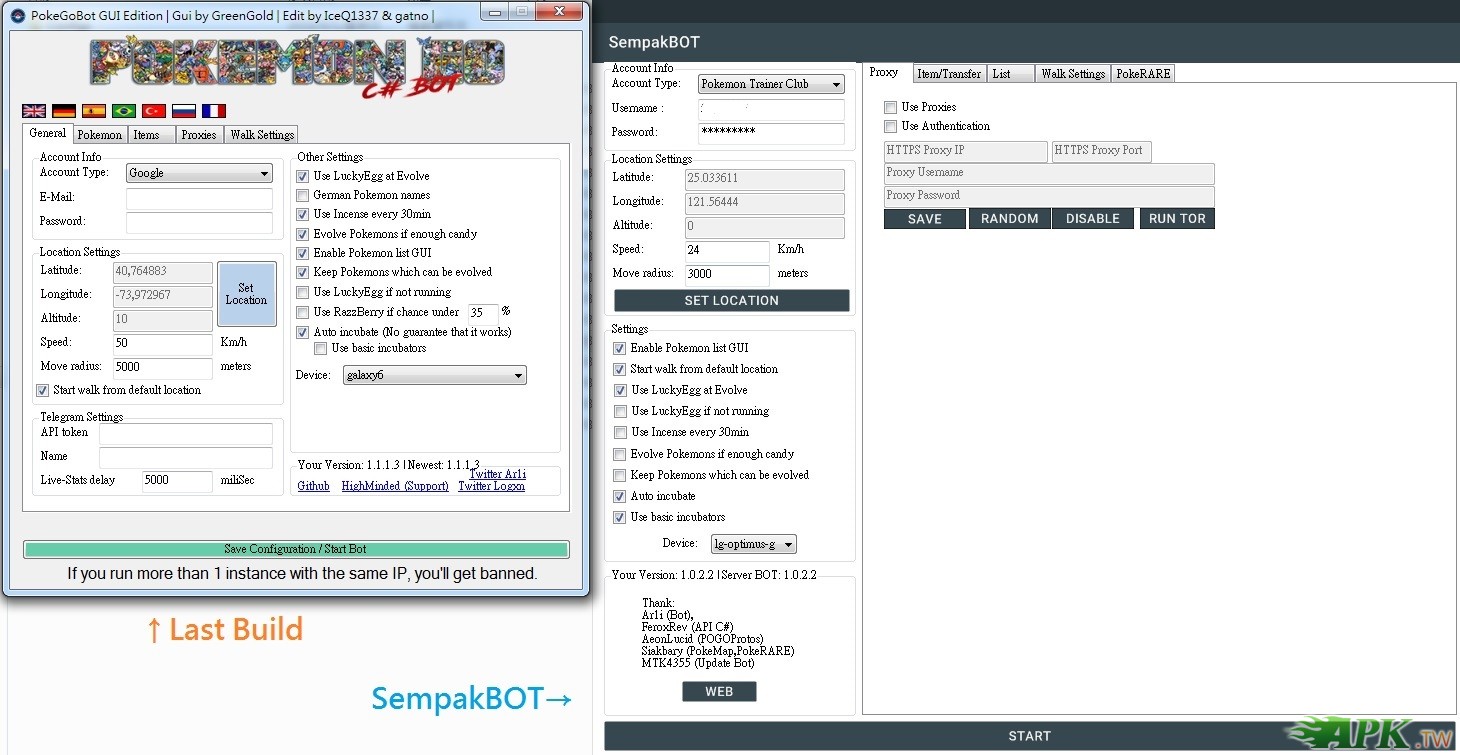Open the Device lg-optimus-g dropdown
1460x755 pixels.
pos(754,544)
